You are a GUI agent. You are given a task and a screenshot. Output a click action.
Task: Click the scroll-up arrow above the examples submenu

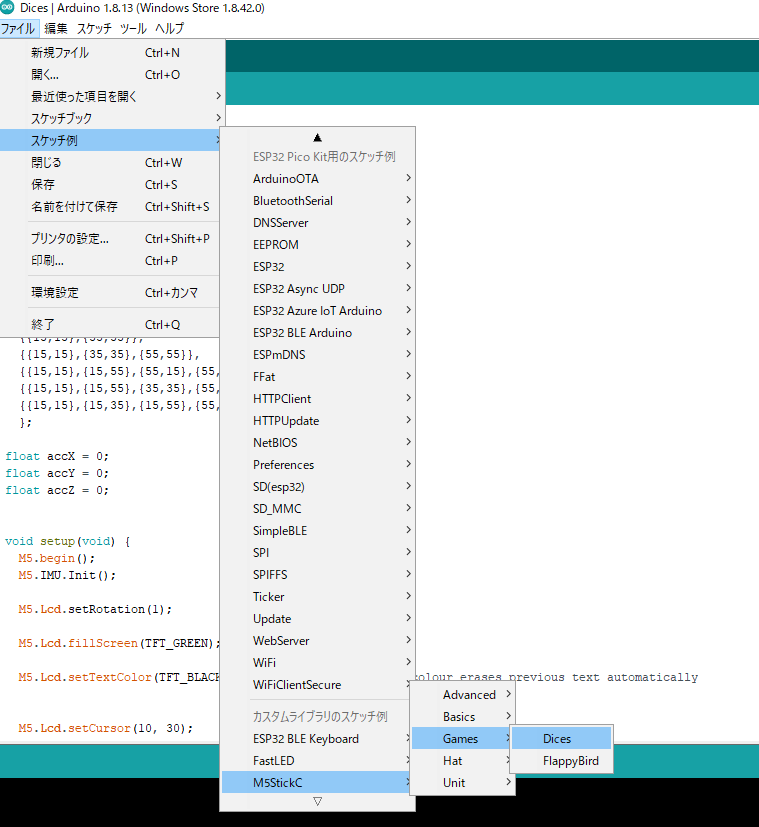click(x=317, y=138)
